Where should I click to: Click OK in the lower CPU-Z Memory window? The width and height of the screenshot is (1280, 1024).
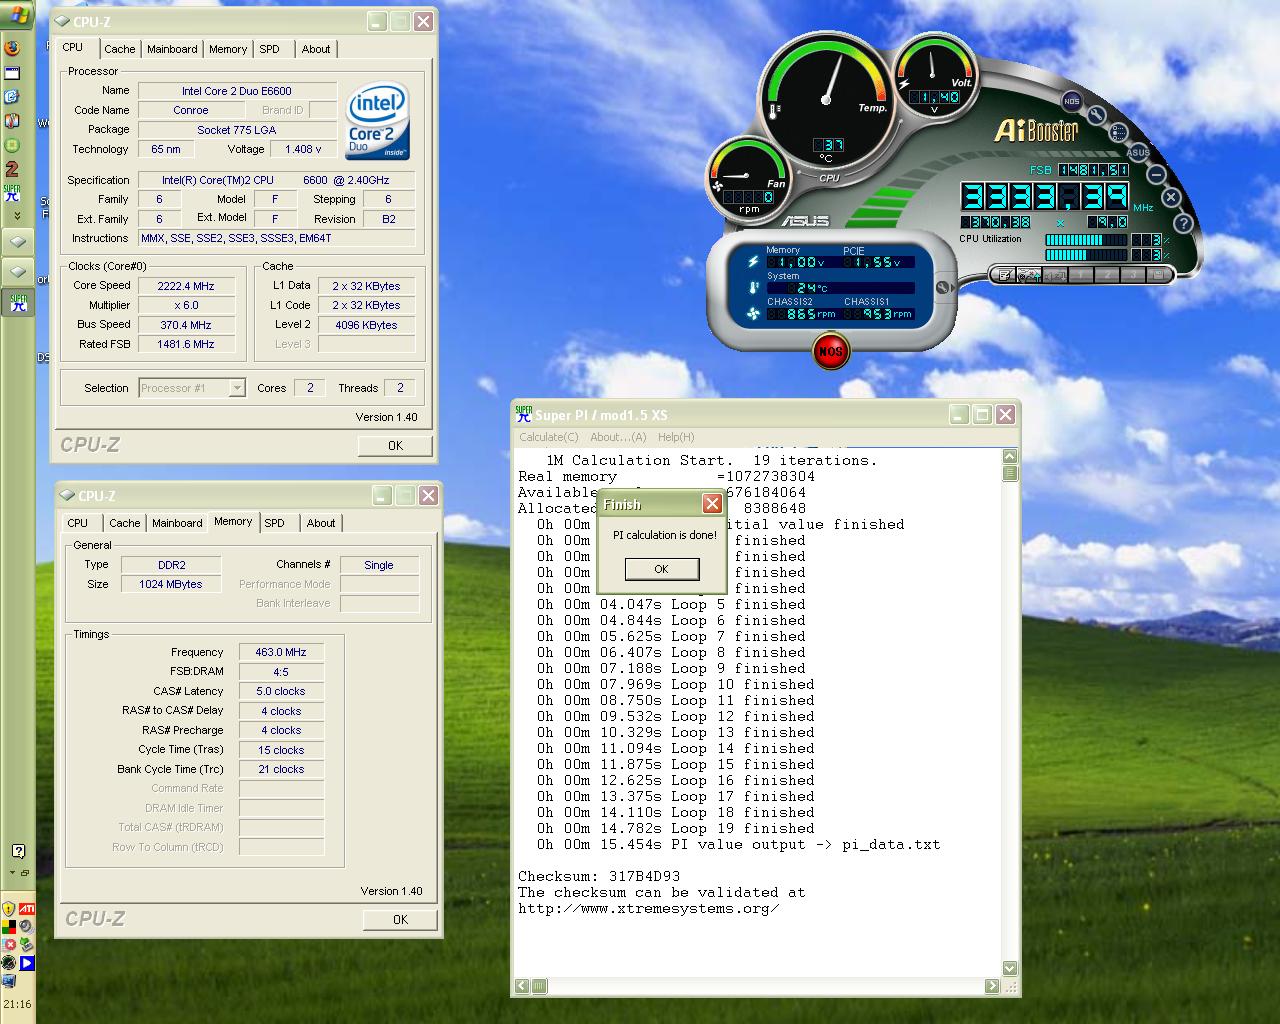400,920
